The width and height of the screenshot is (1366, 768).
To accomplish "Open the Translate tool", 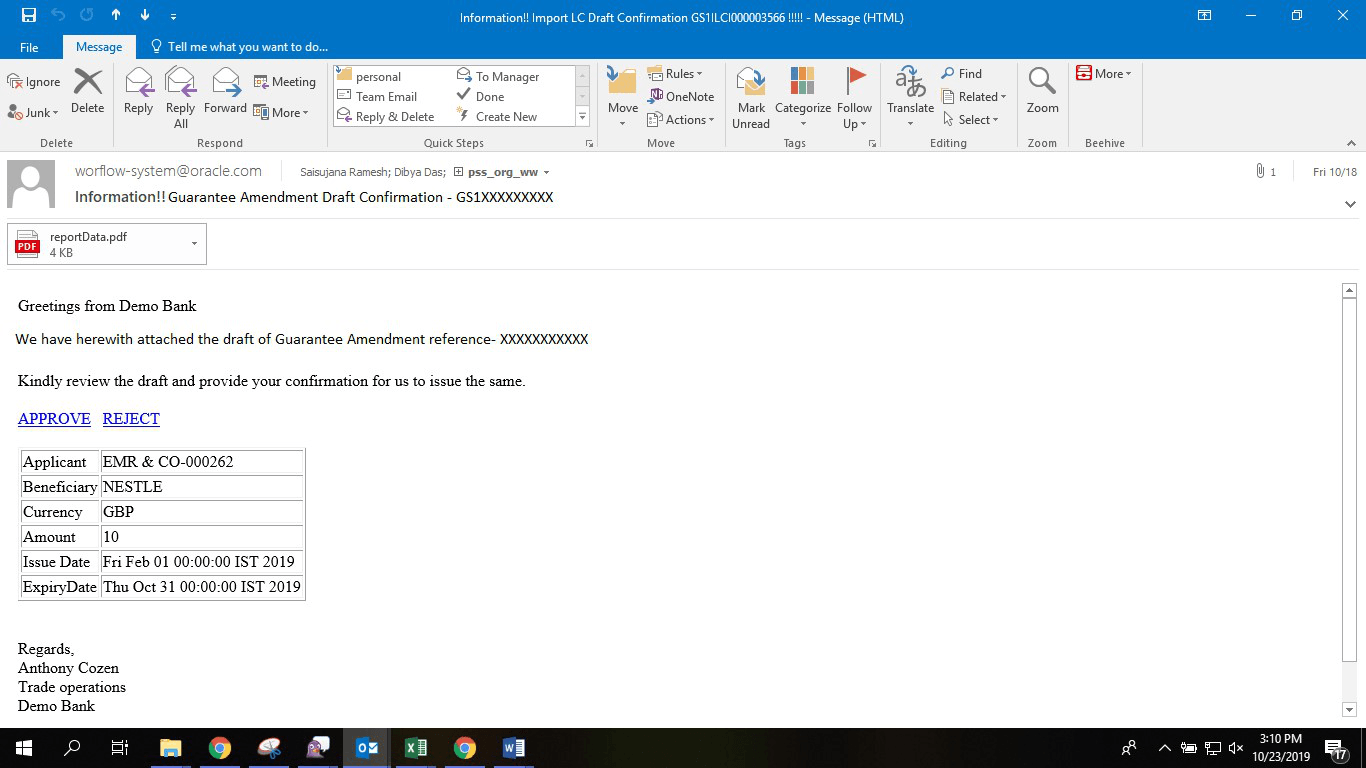I will tap(909, 96).
